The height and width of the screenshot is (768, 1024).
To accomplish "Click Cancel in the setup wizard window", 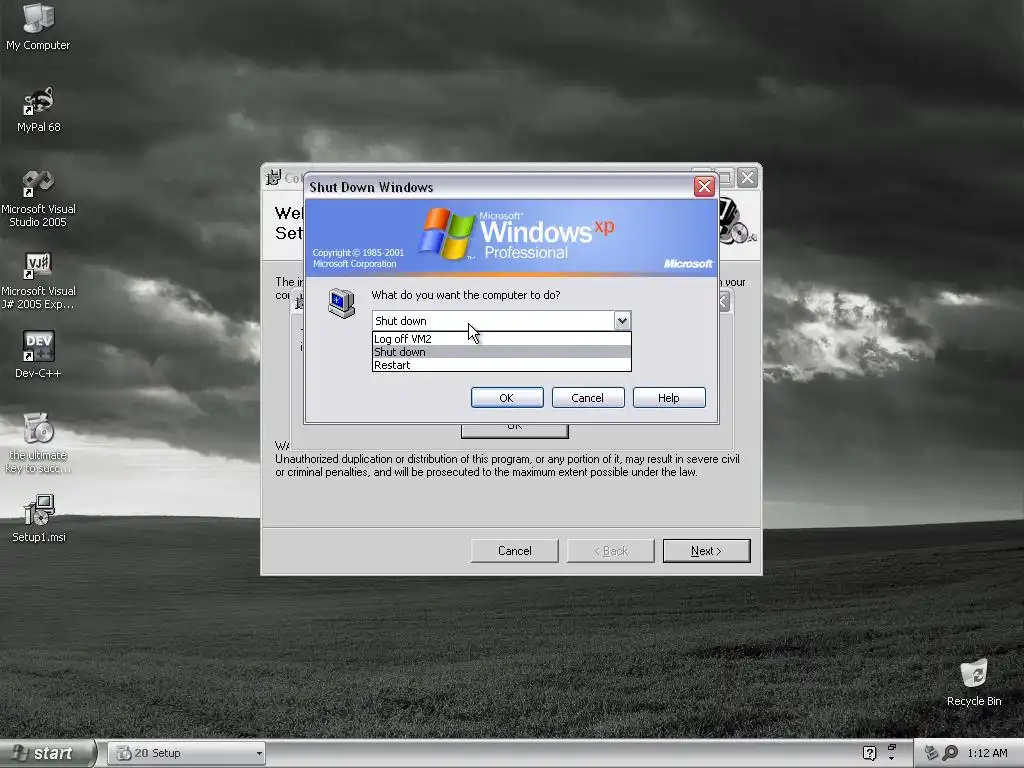I will point(515,551).
